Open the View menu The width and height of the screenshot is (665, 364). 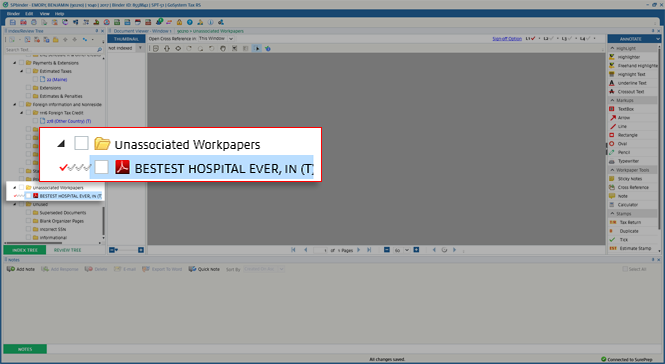click(45, 14)
